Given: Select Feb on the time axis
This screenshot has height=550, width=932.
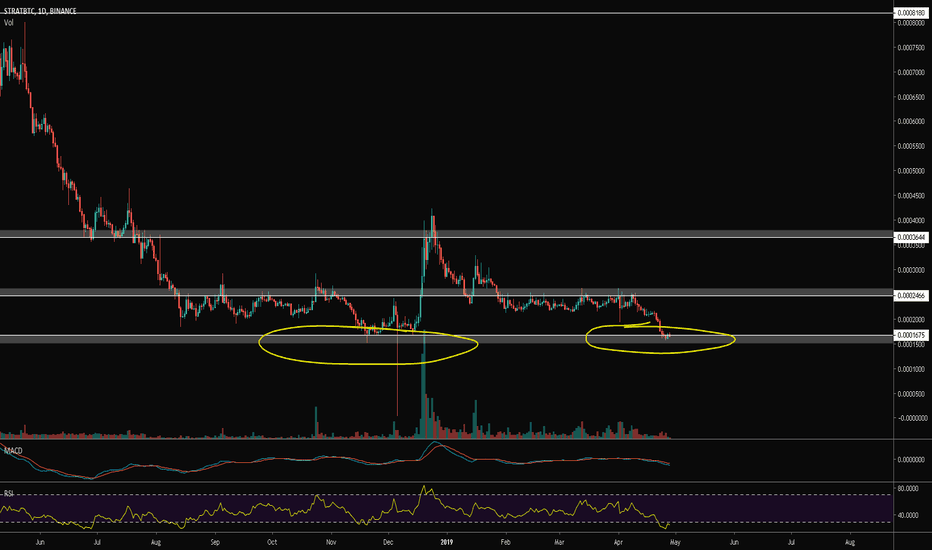Looking at the screenshot, I should point(505,542).
